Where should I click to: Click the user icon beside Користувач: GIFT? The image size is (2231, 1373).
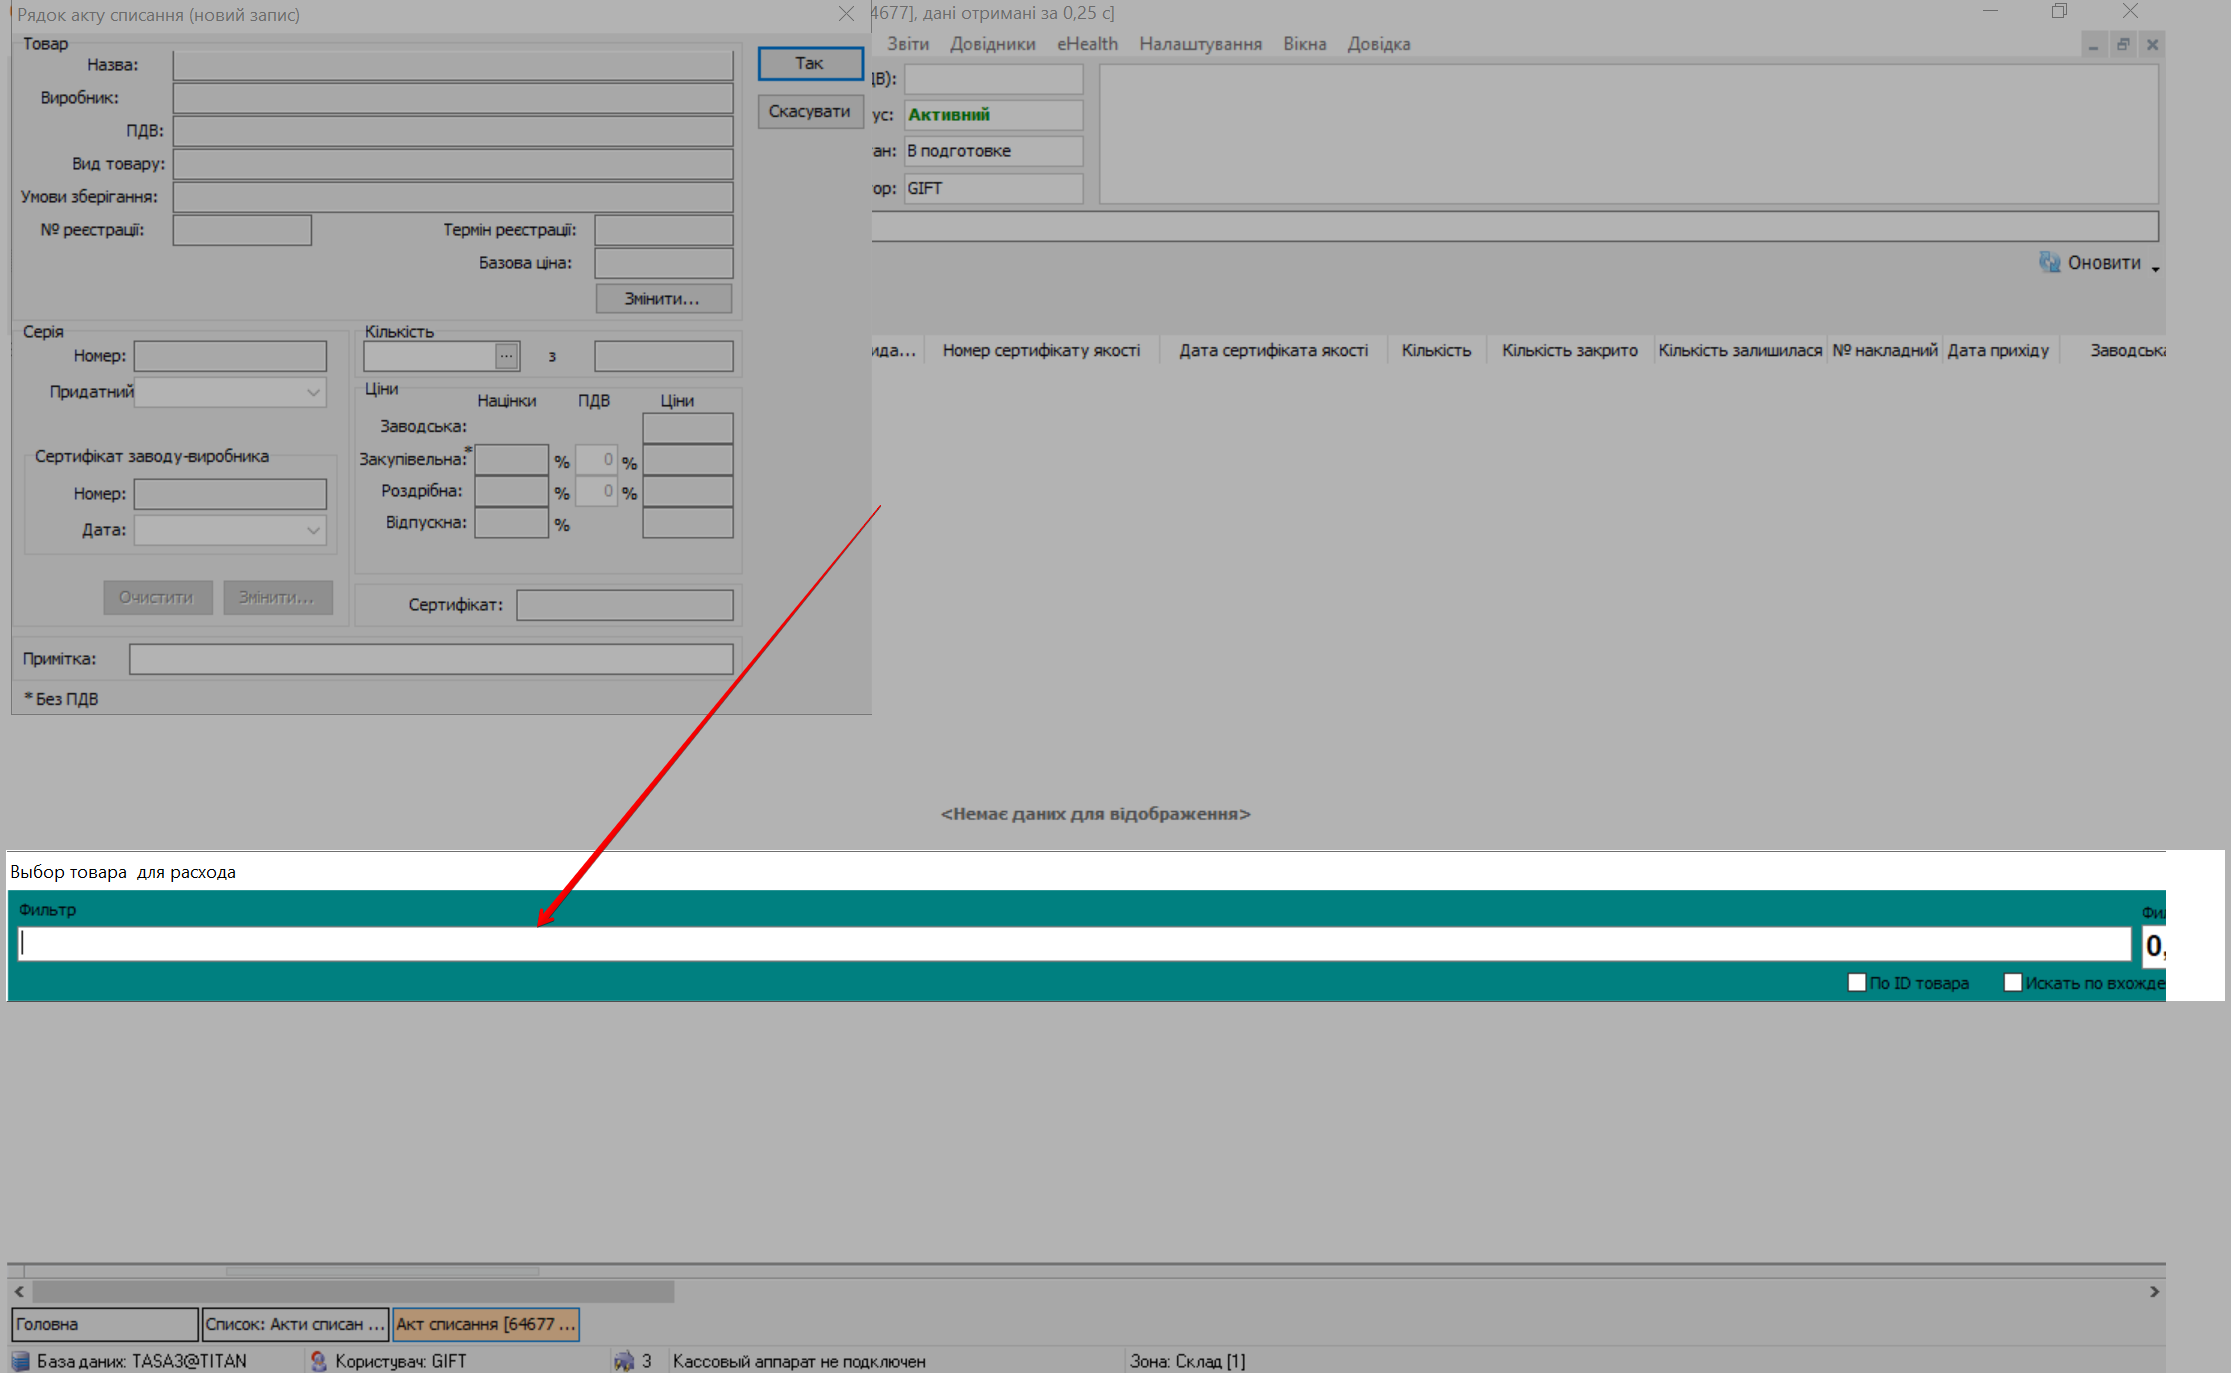(319, 1361)
